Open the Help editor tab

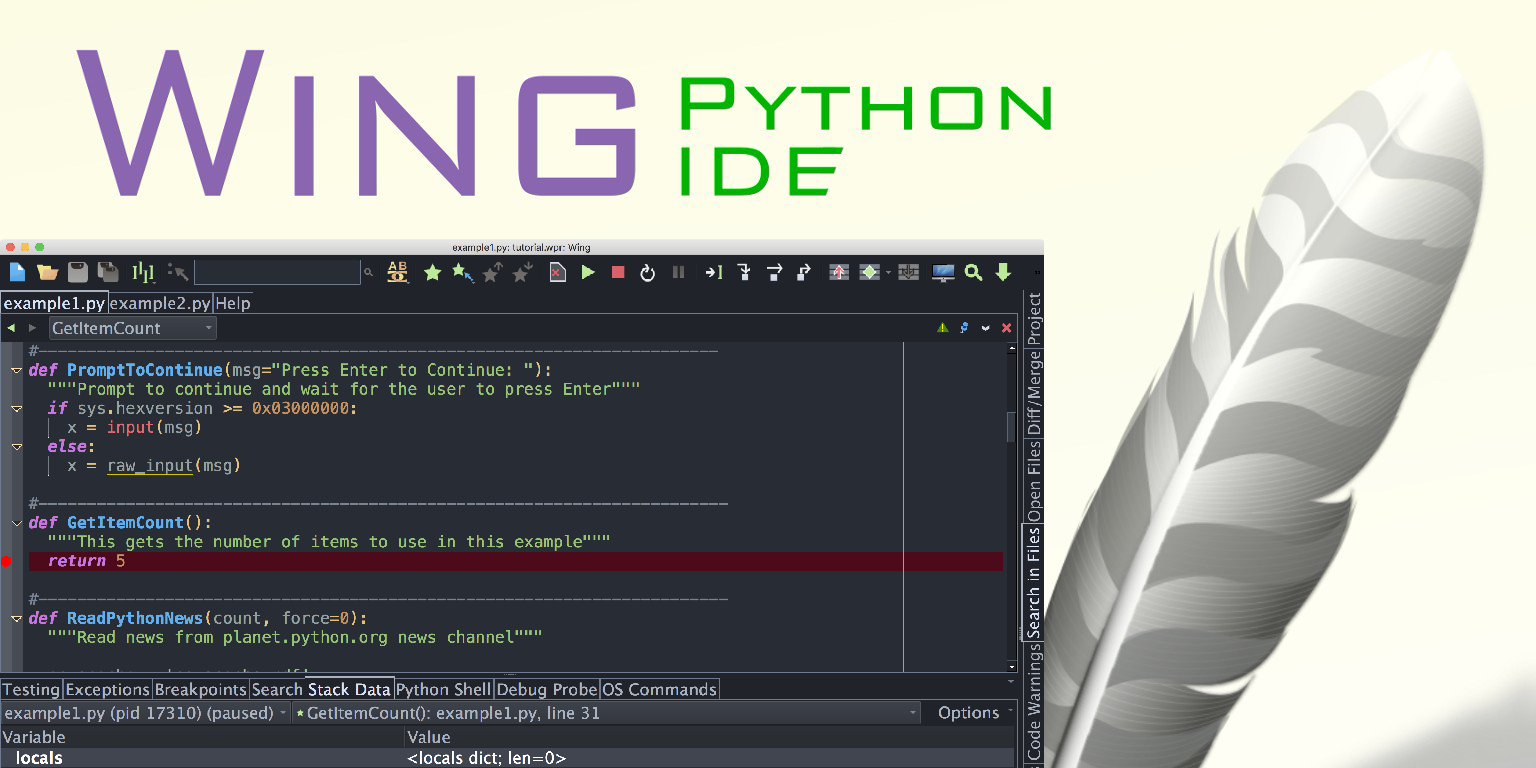[233, 303]
